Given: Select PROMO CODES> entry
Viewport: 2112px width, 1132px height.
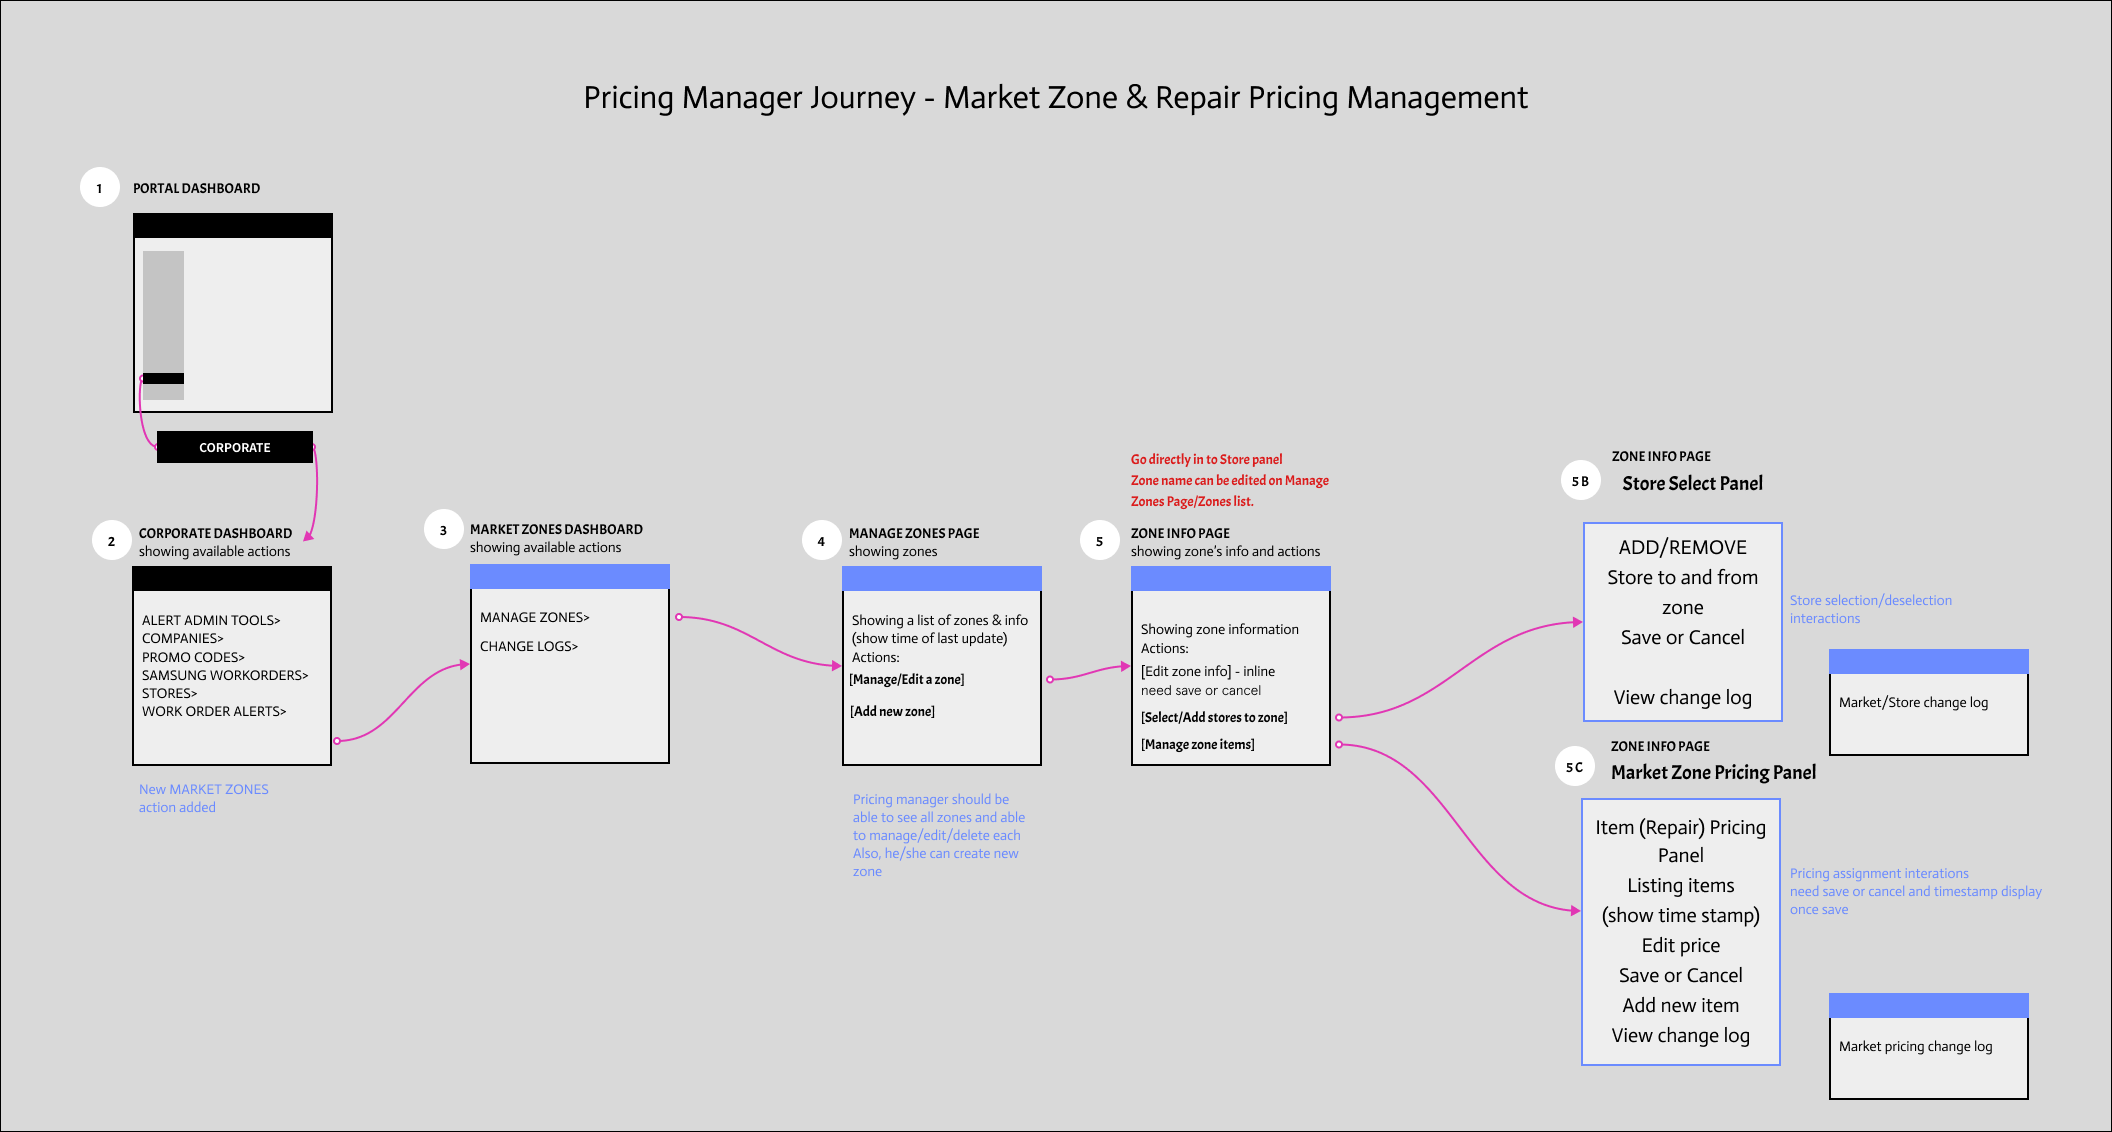Looking at the screenshot, I should [x=193, y=657].
